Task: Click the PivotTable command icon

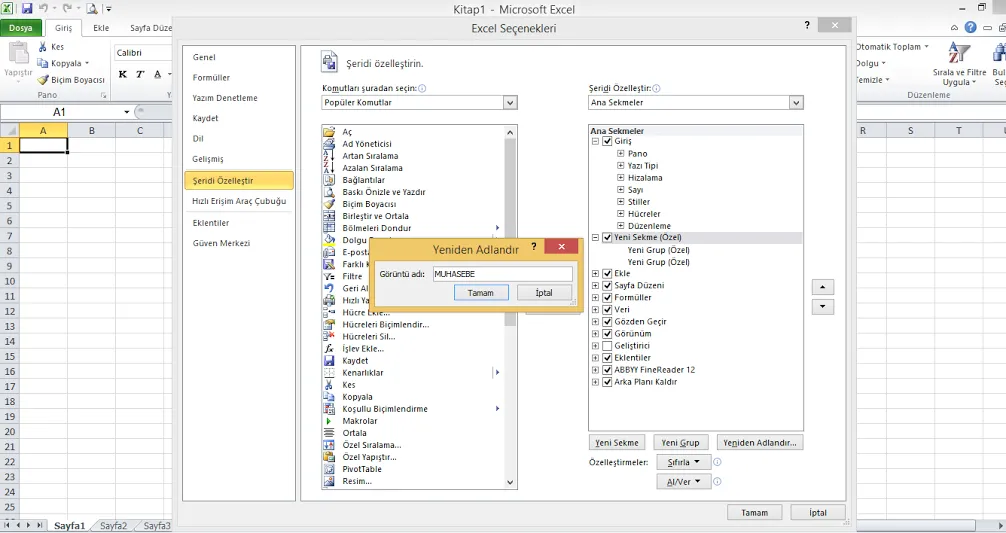Action: [x=329, y=469]
